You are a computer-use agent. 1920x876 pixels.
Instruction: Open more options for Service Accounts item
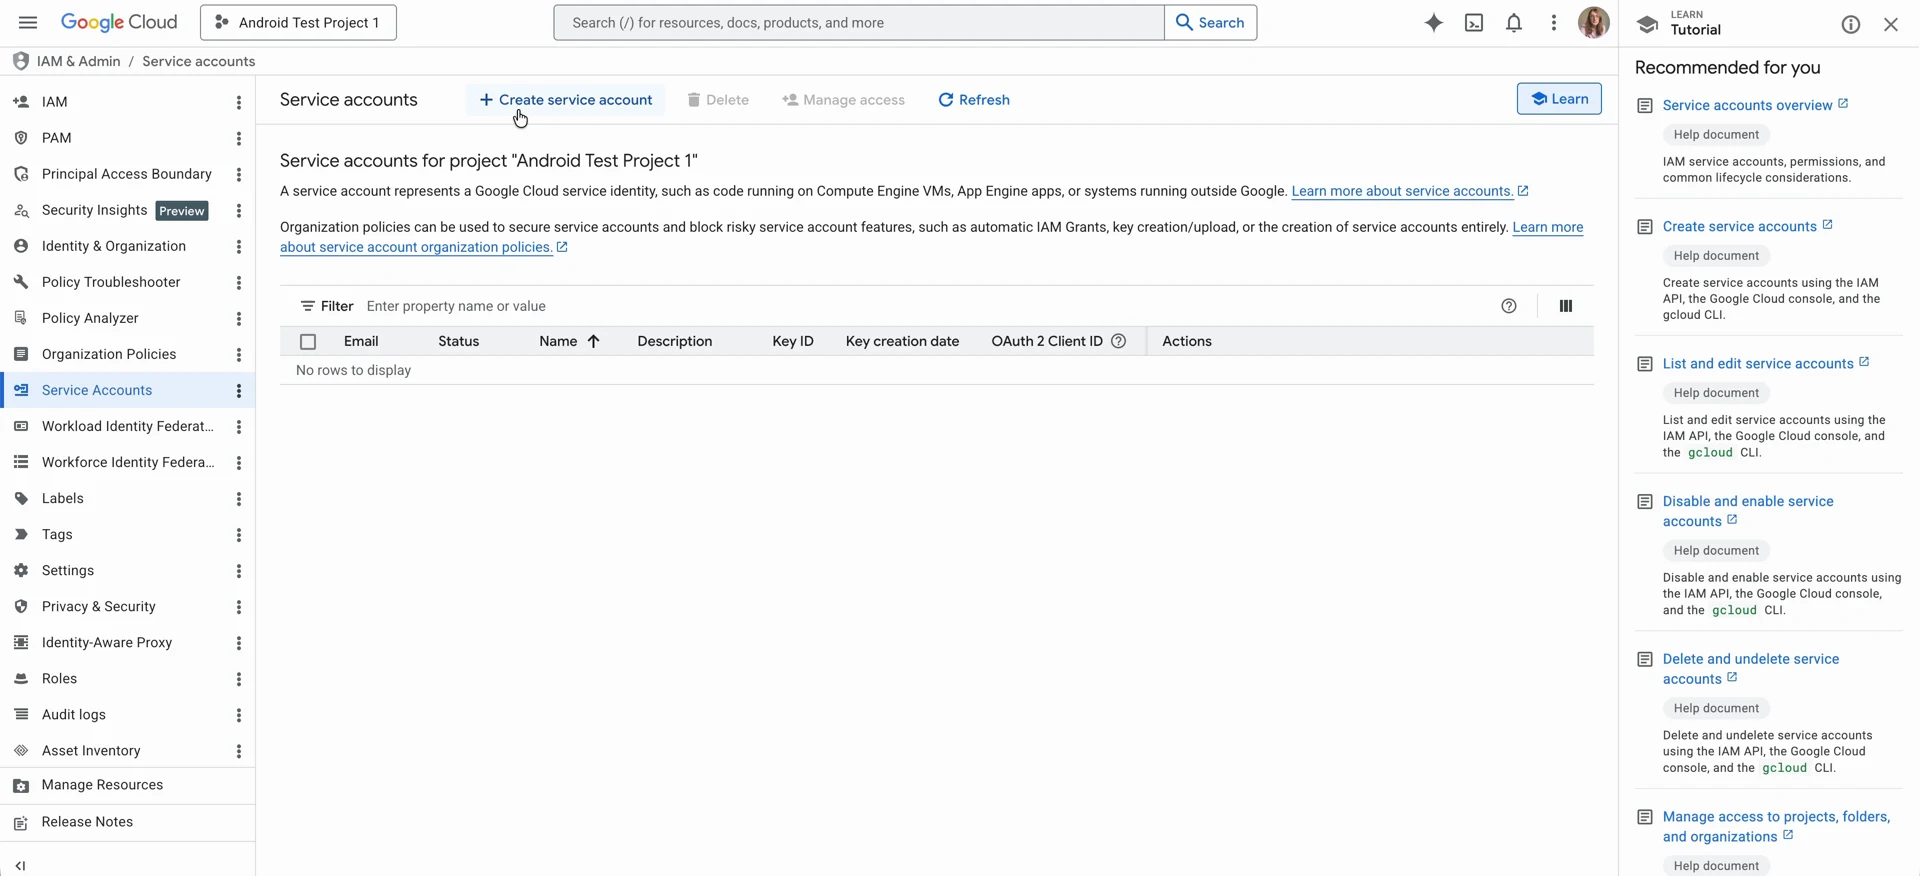238,390
